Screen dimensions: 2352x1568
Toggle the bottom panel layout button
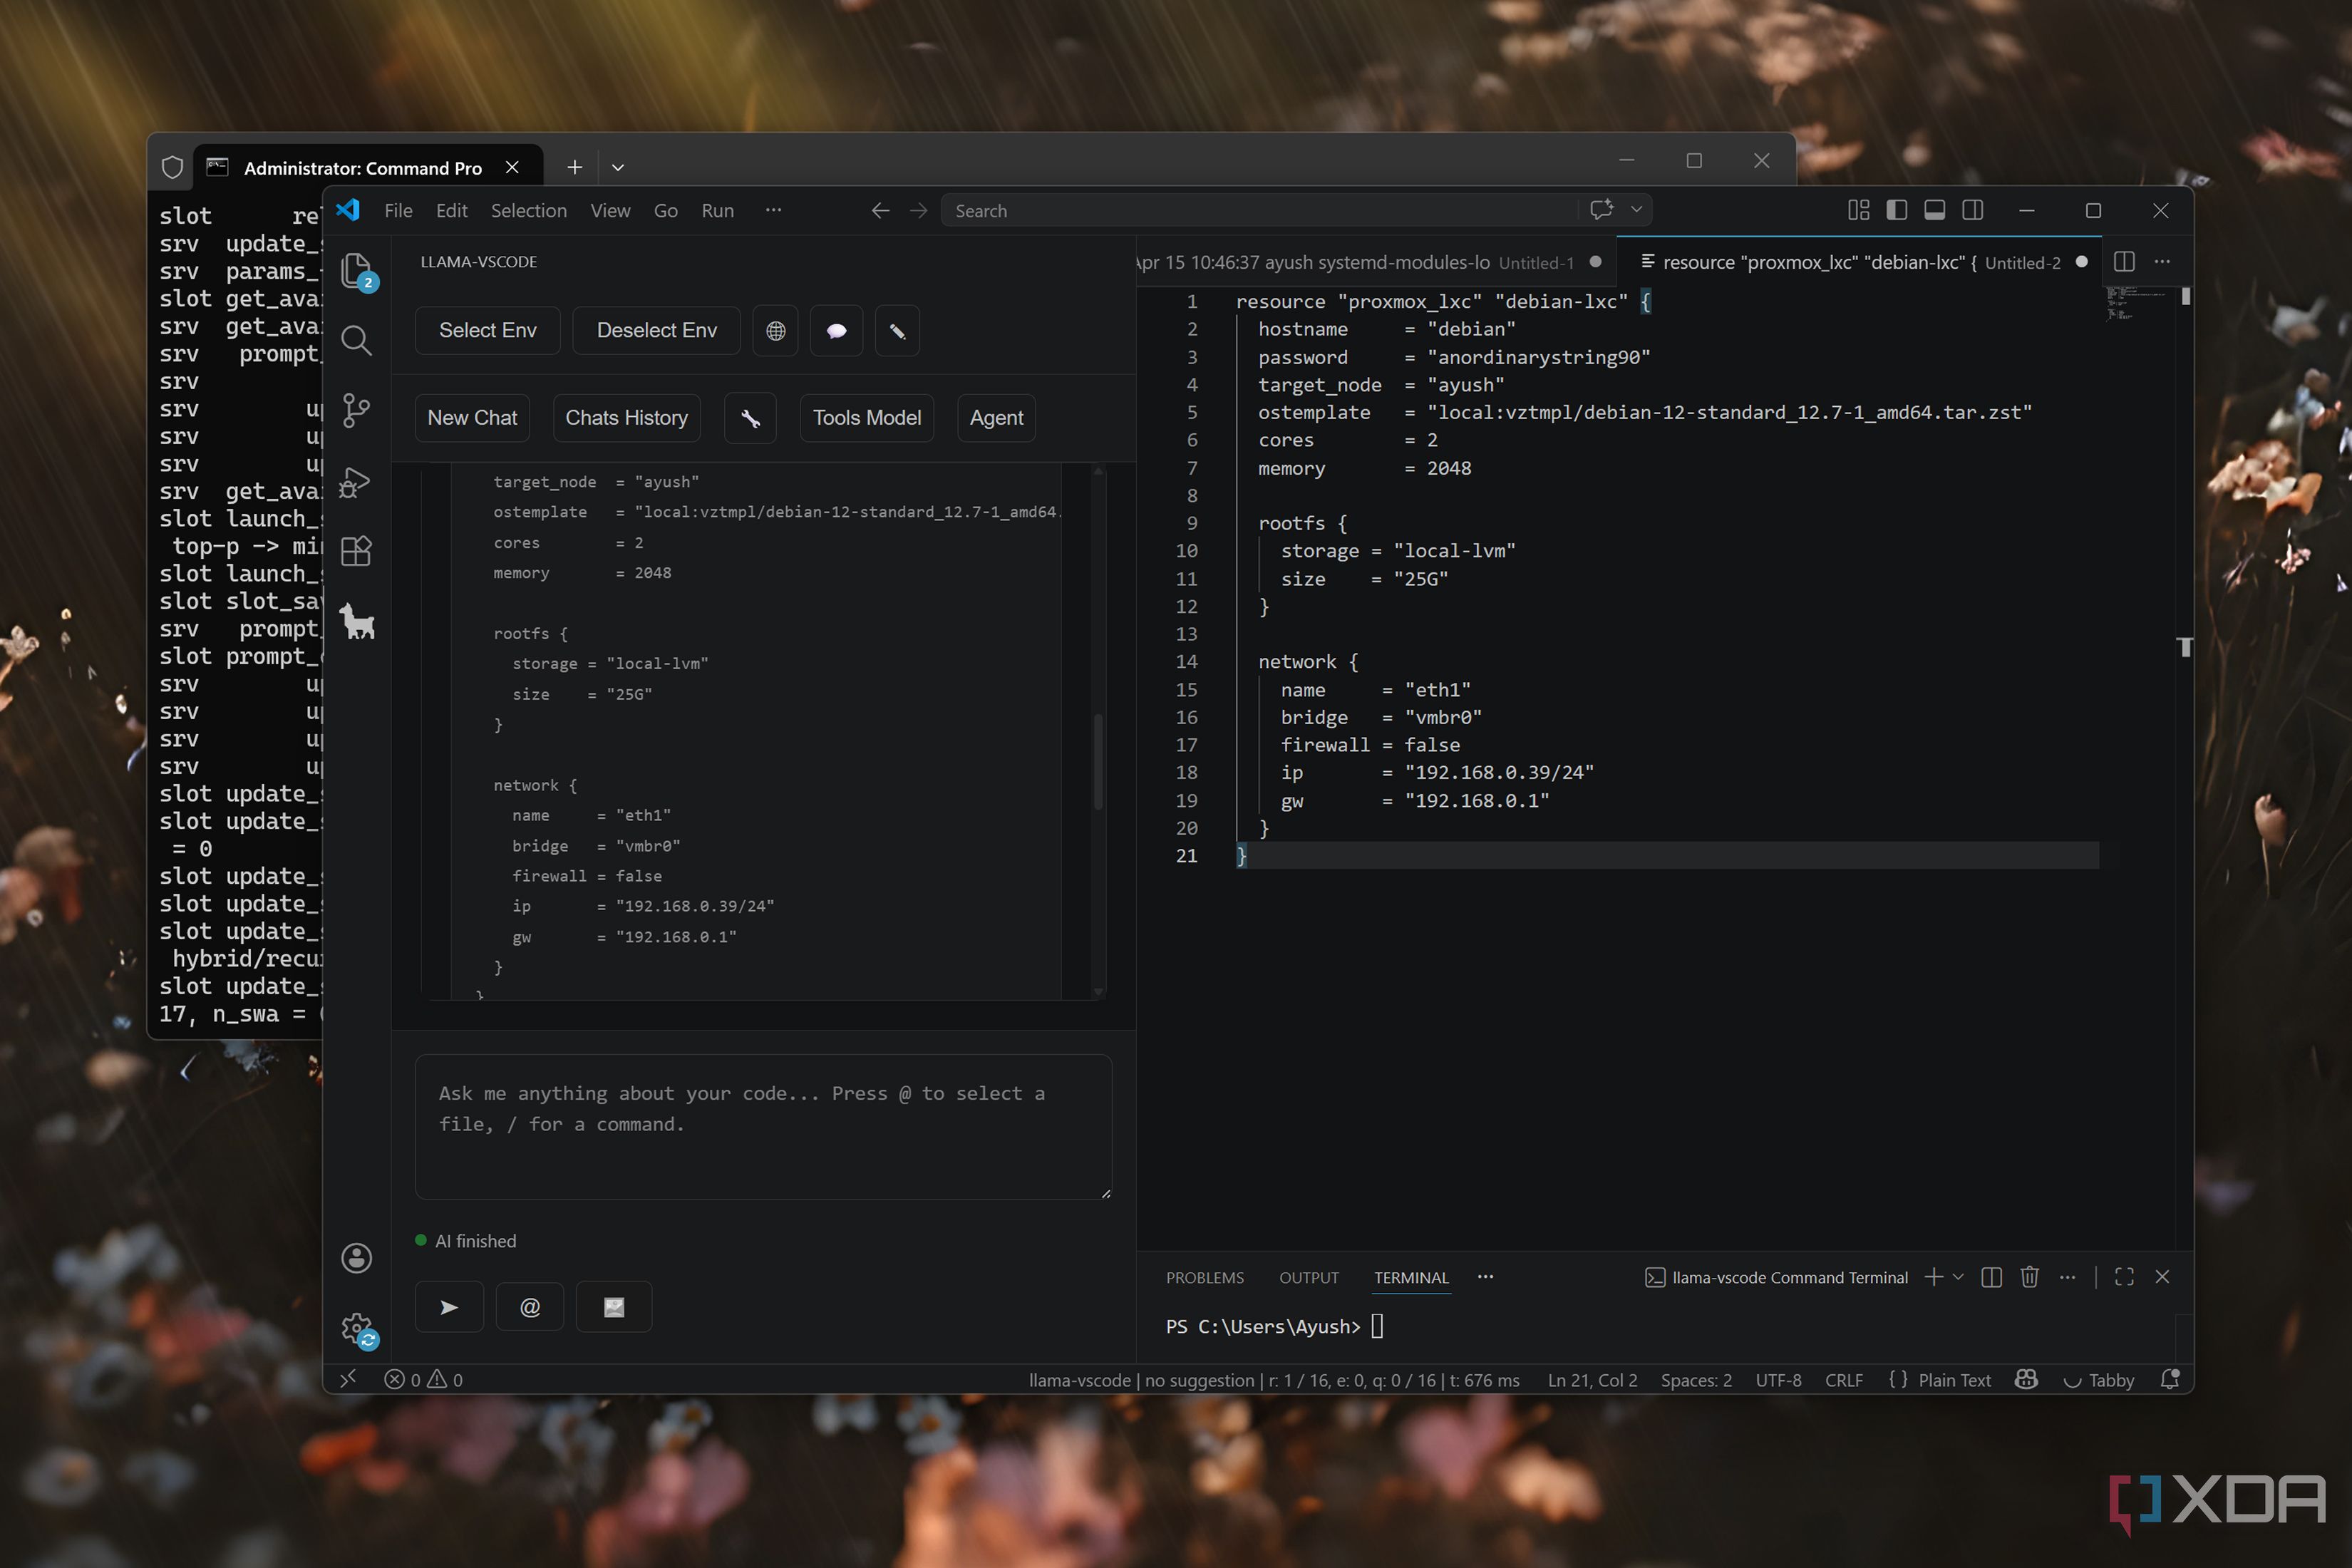click(1935, 210)
